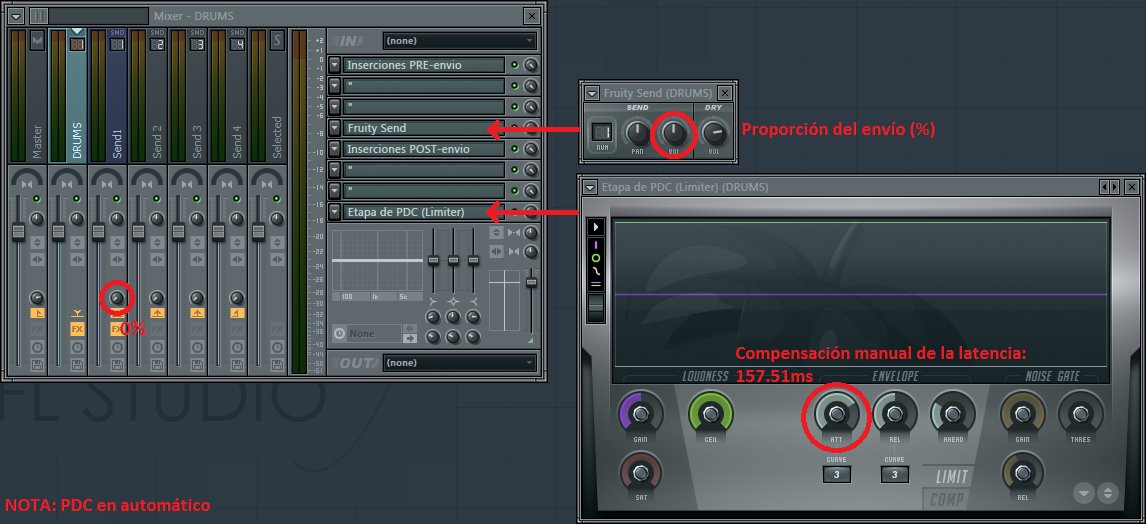Image resolution: width=1146 pixels, height=524 pixels.
Task: Click the mixer EQ graph display
Action: (377, 260)
